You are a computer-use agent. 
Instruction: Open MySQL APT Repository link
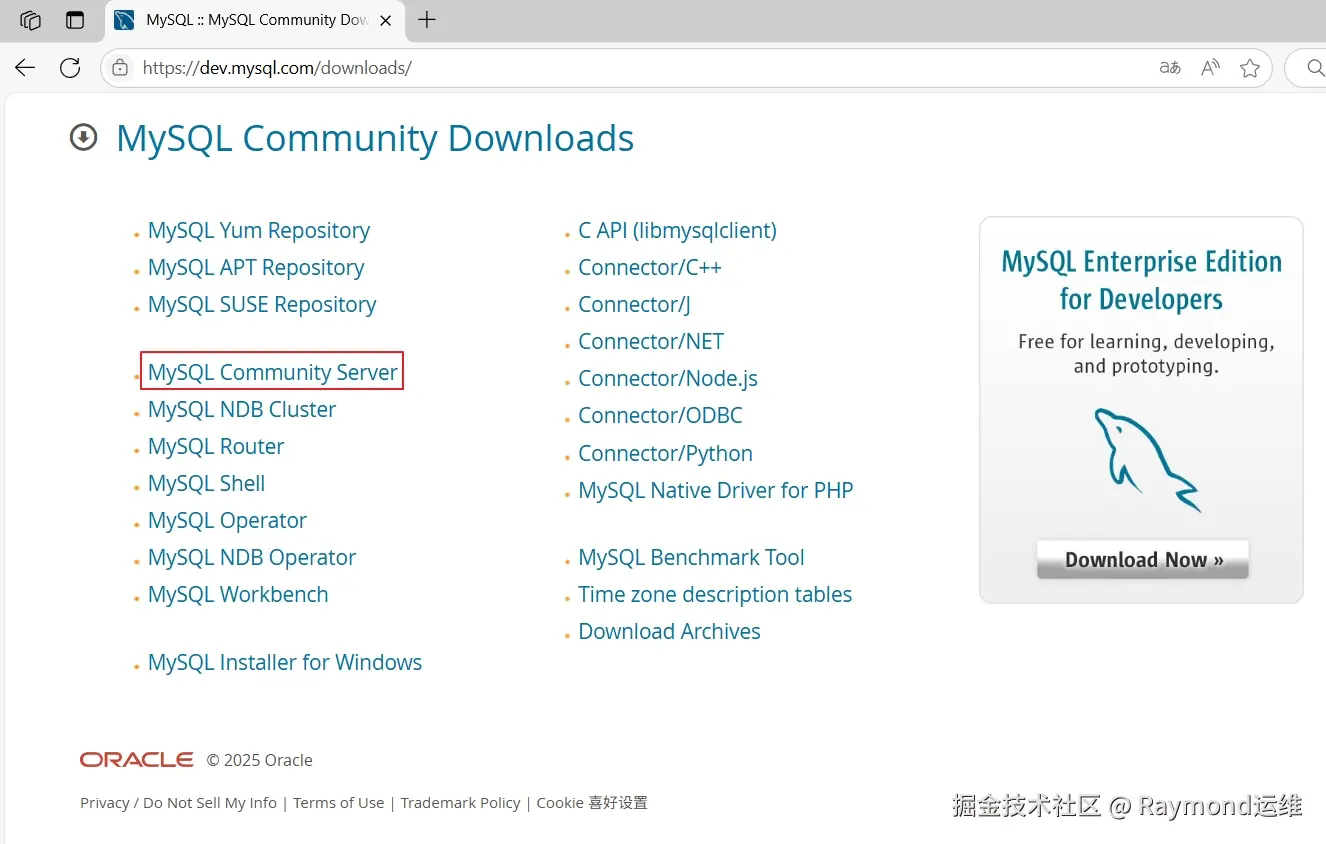[x=256, y=267]
